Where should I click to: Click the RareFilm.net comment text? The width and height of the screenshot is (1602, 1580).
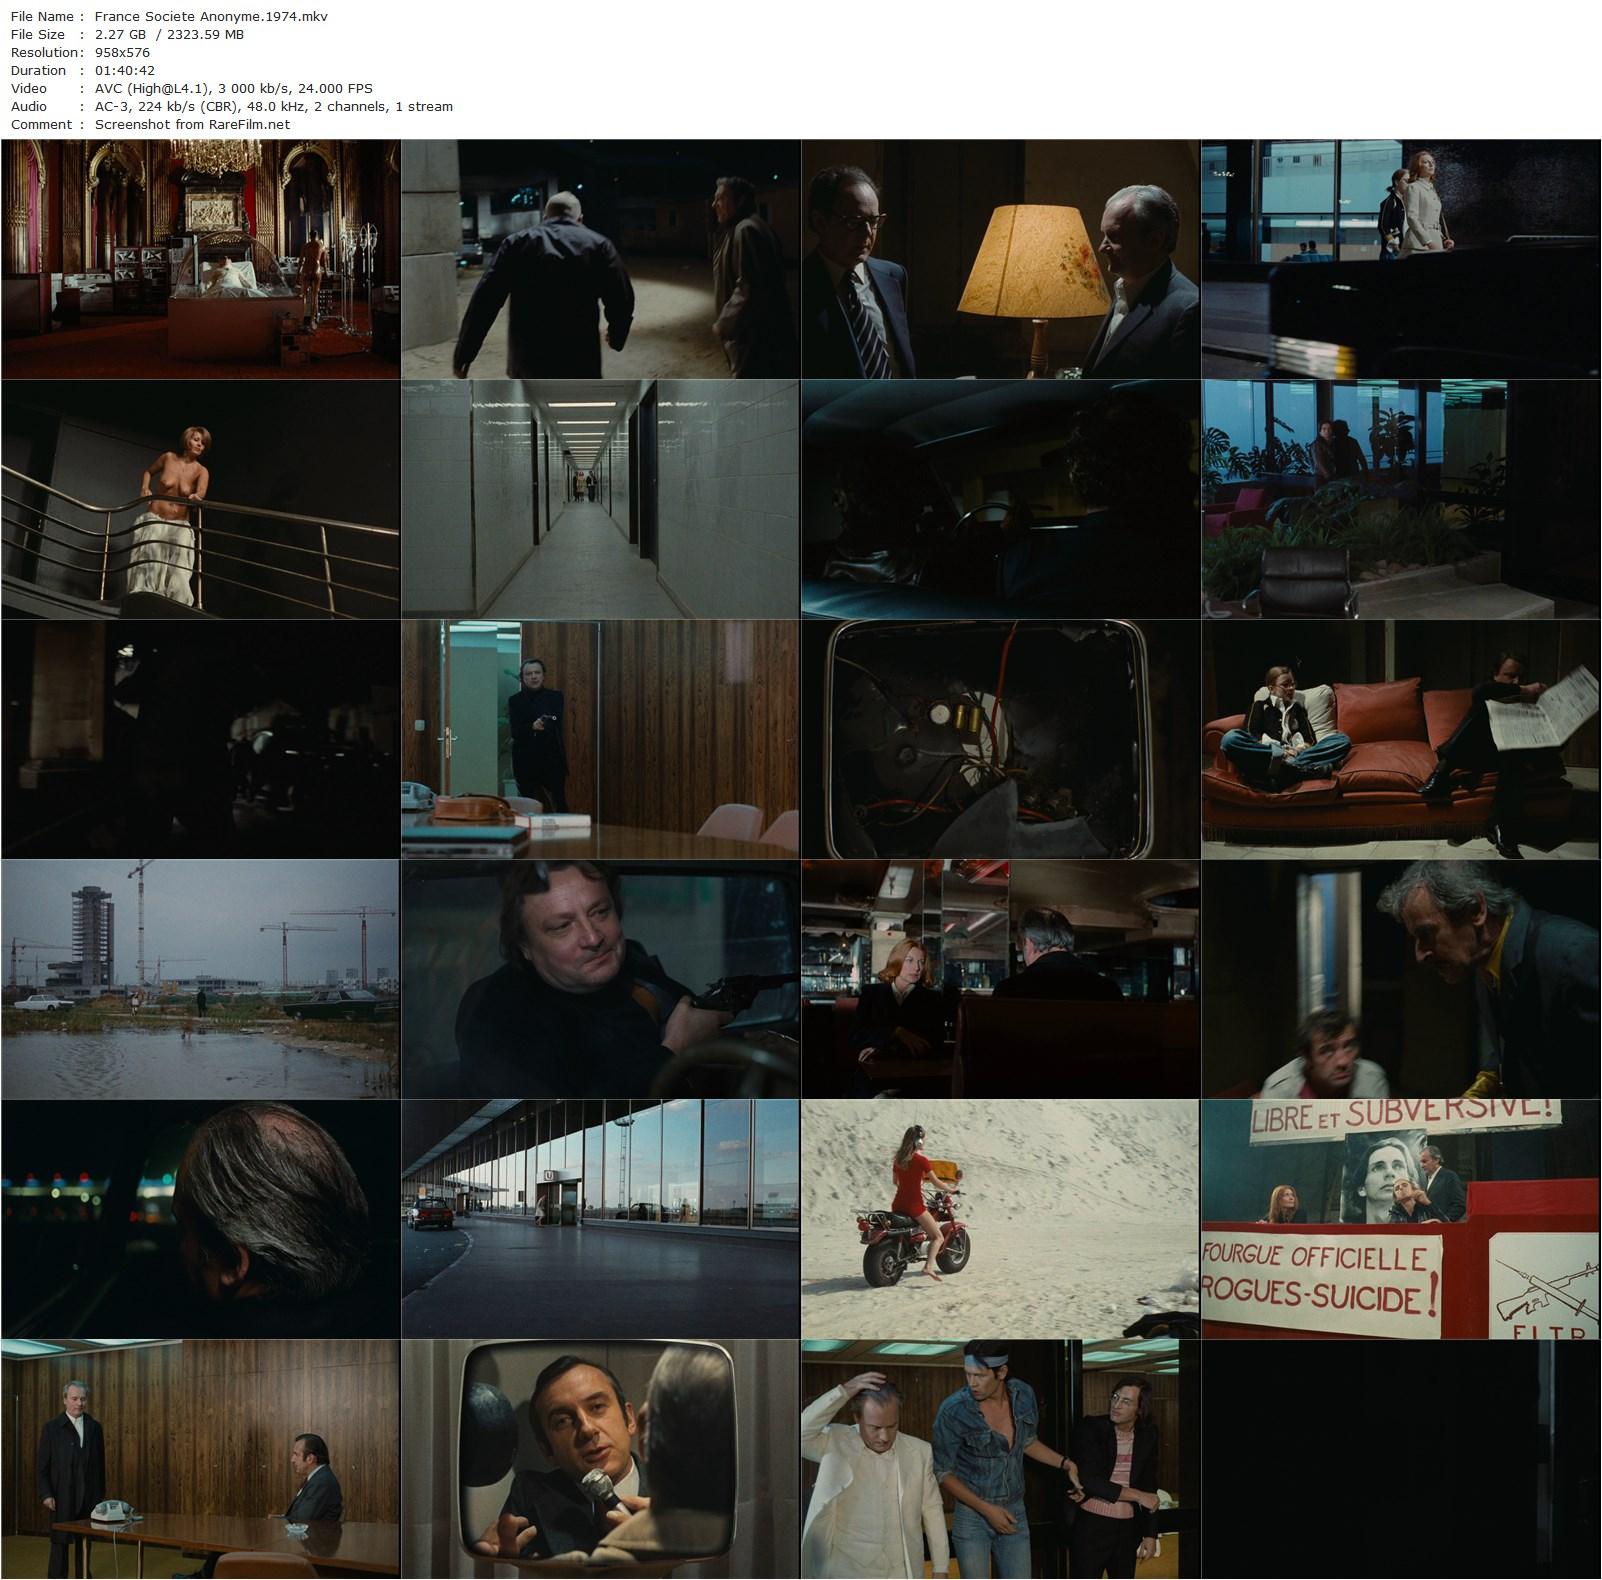coord(192,124)
